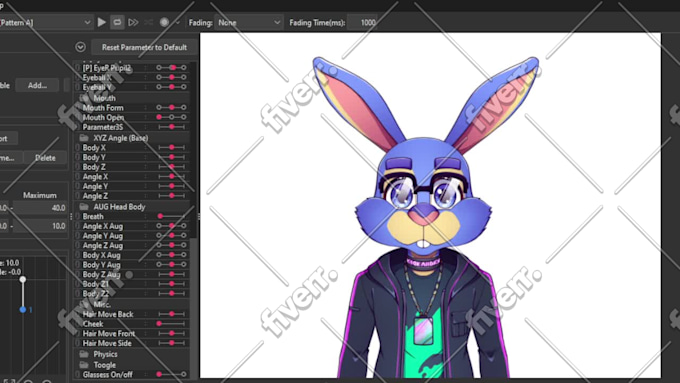Click the Add... button
Viewport: 680px width, 383px height.
pyautogui.click(x=37, y=85)
